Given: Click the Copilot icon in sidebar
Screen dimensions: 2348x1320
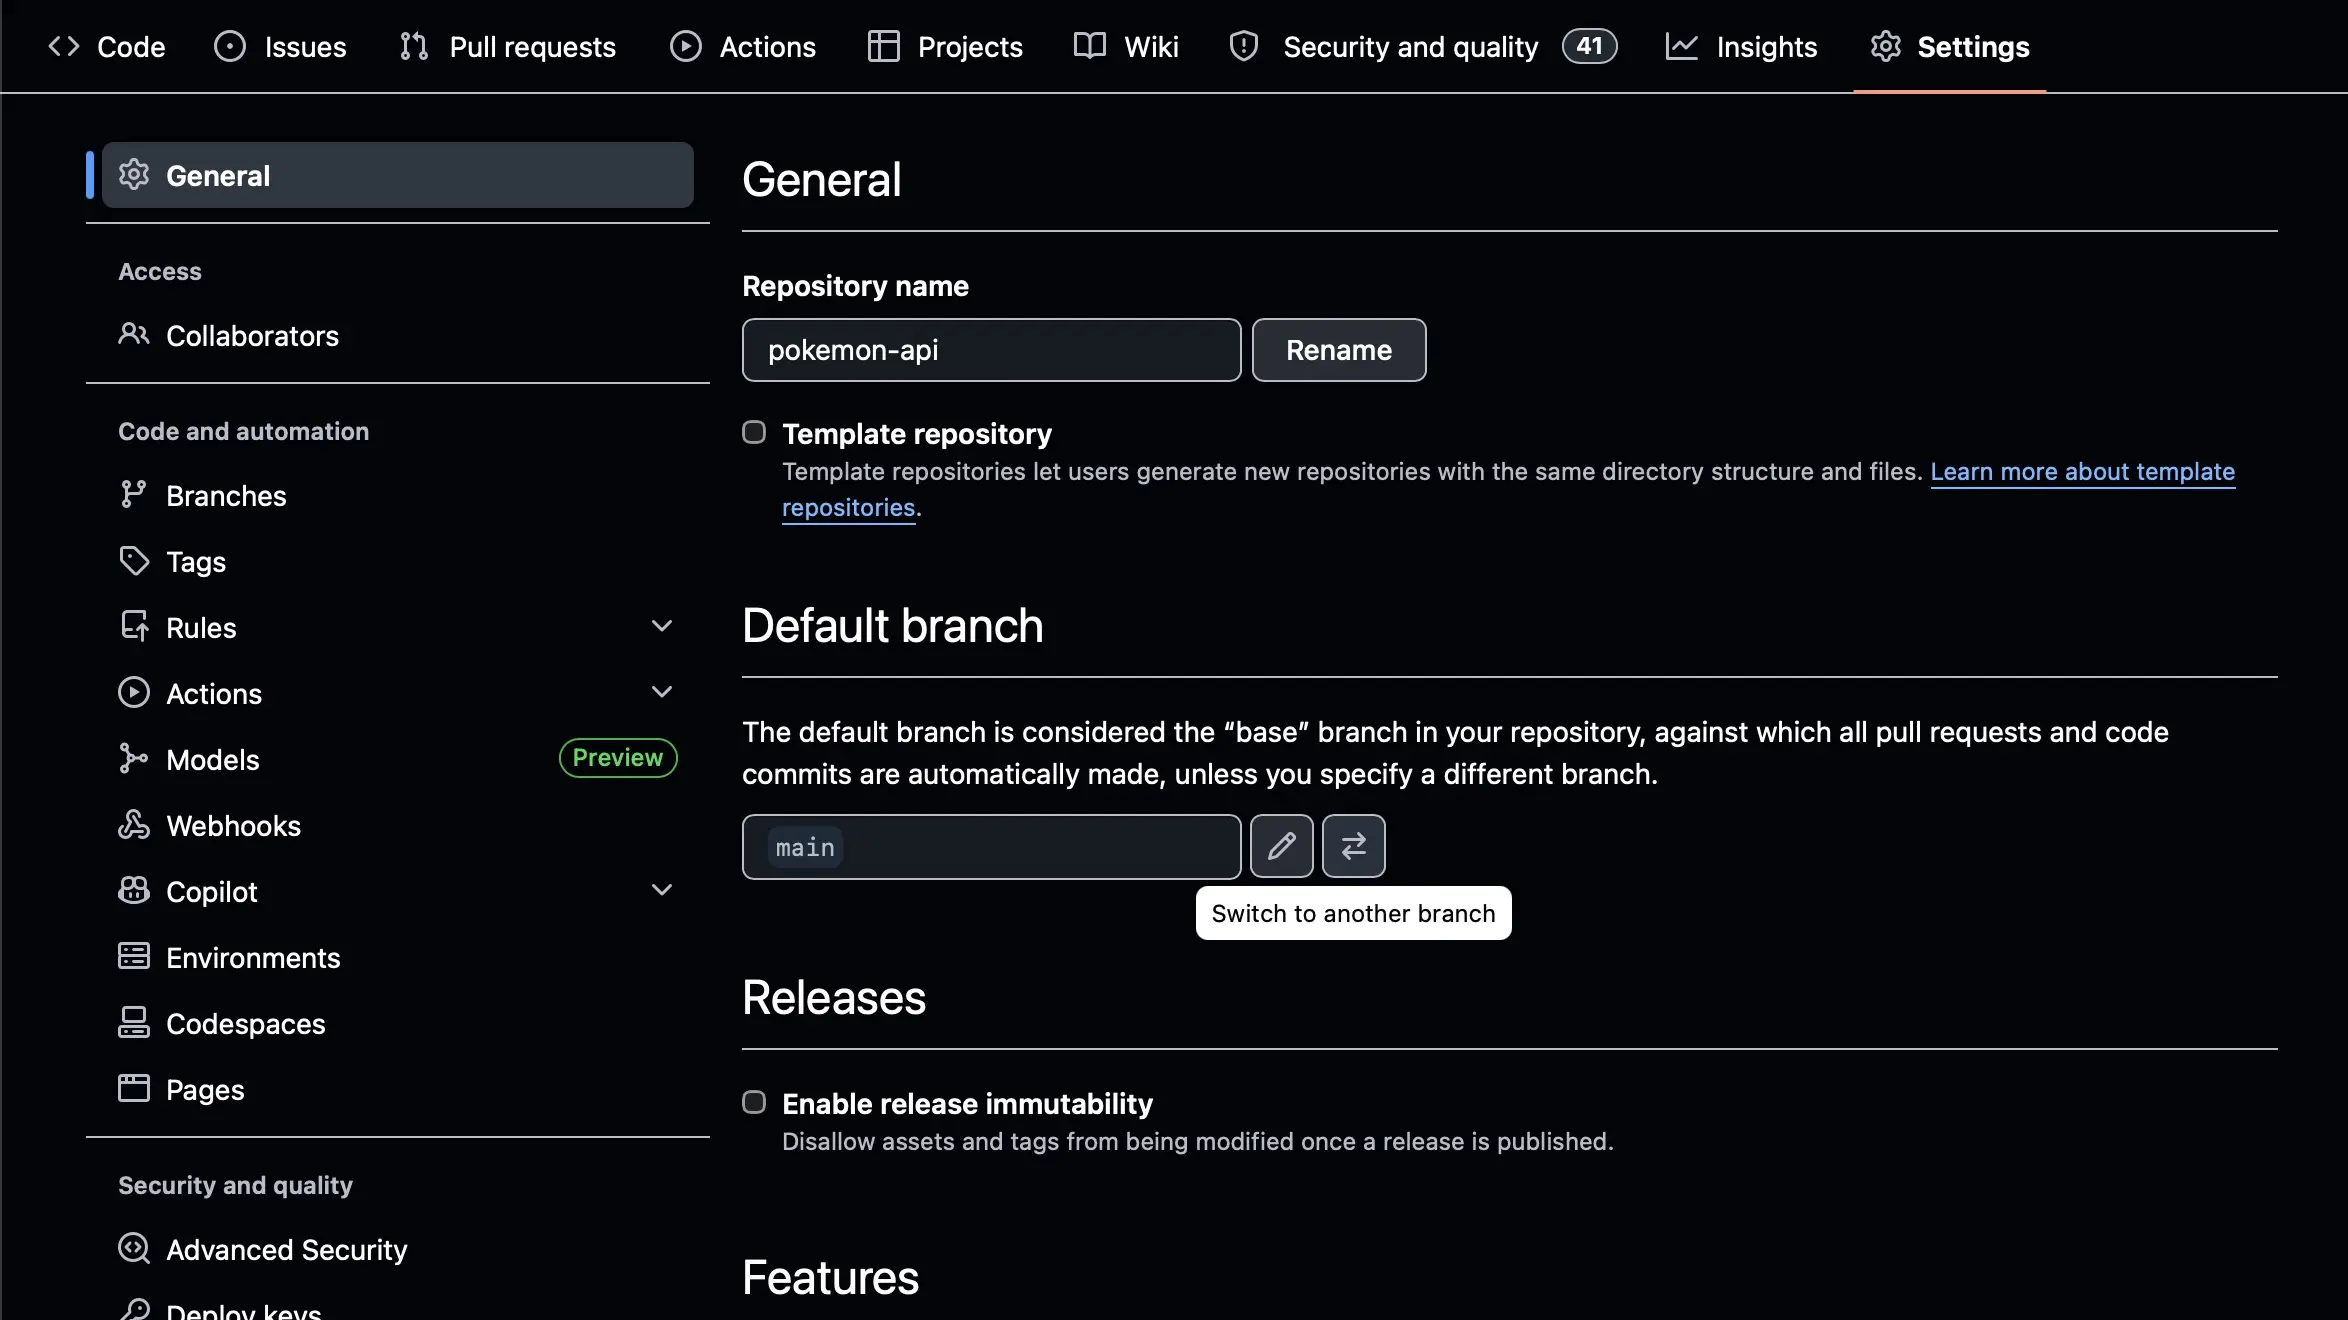Looking at the screenshot, I should [x=134, y=890].
